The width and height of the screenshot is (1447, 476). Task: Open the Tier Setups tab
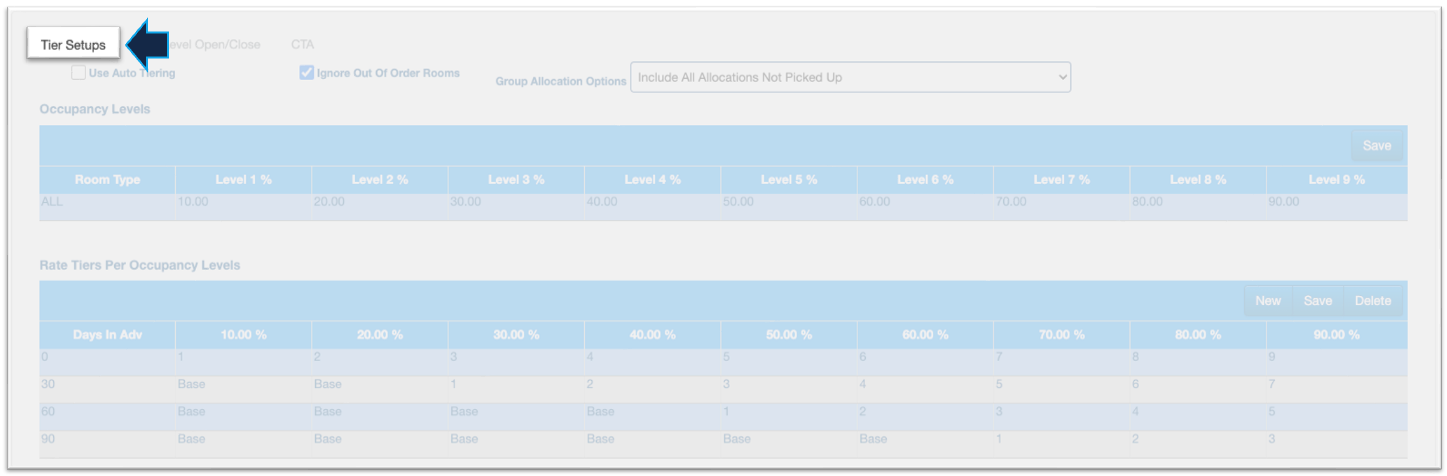point(73,45)
